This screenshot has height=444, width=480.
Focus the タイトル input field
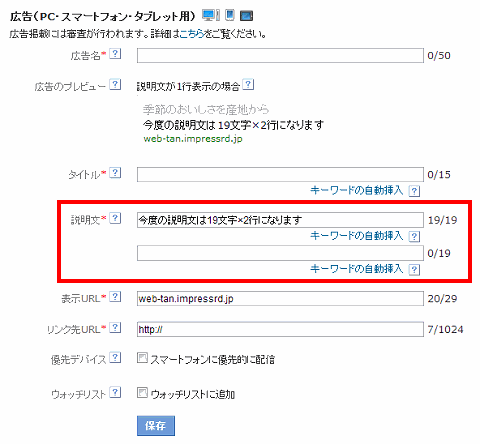280,175
